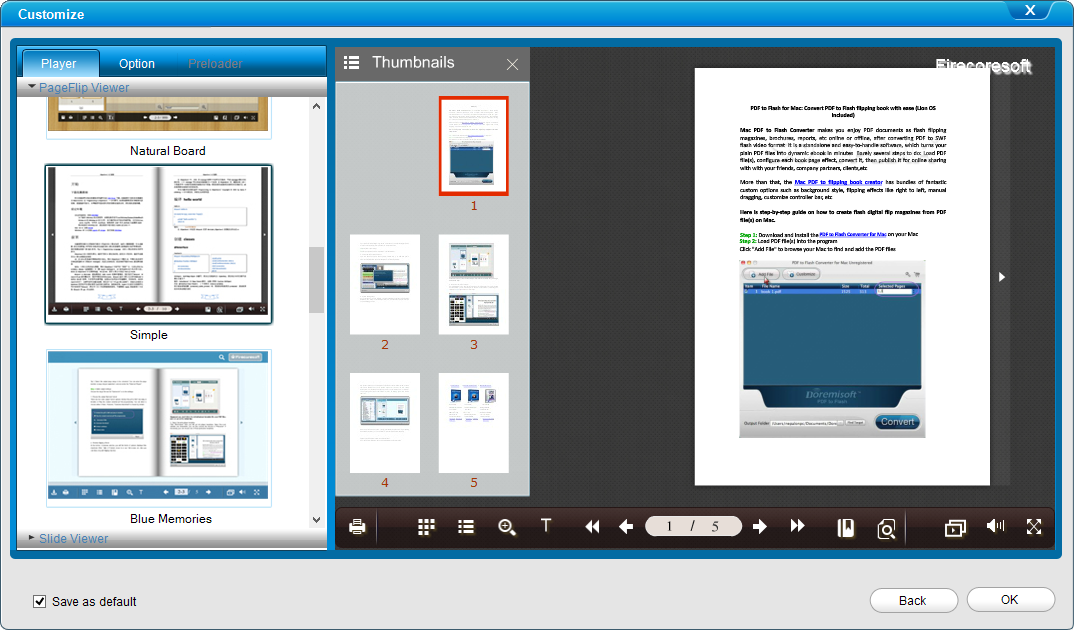Click the zoom in magnifier icon
The height and width of the screenshot is (630, 1074).
[507, 527]
